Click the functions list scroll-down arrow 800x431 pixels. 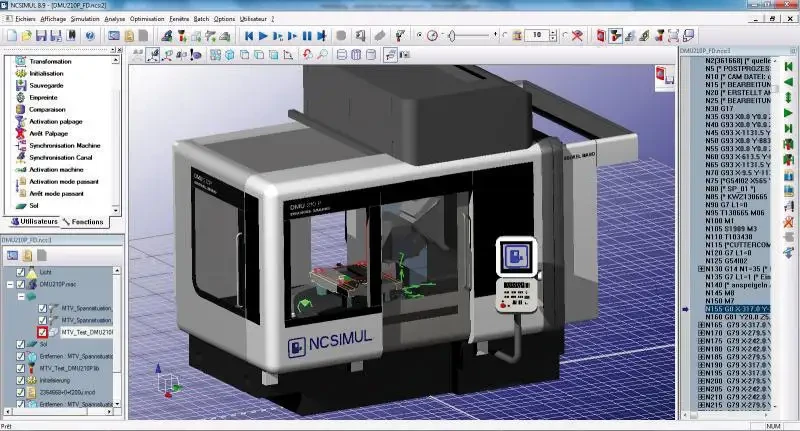point(116,210)
